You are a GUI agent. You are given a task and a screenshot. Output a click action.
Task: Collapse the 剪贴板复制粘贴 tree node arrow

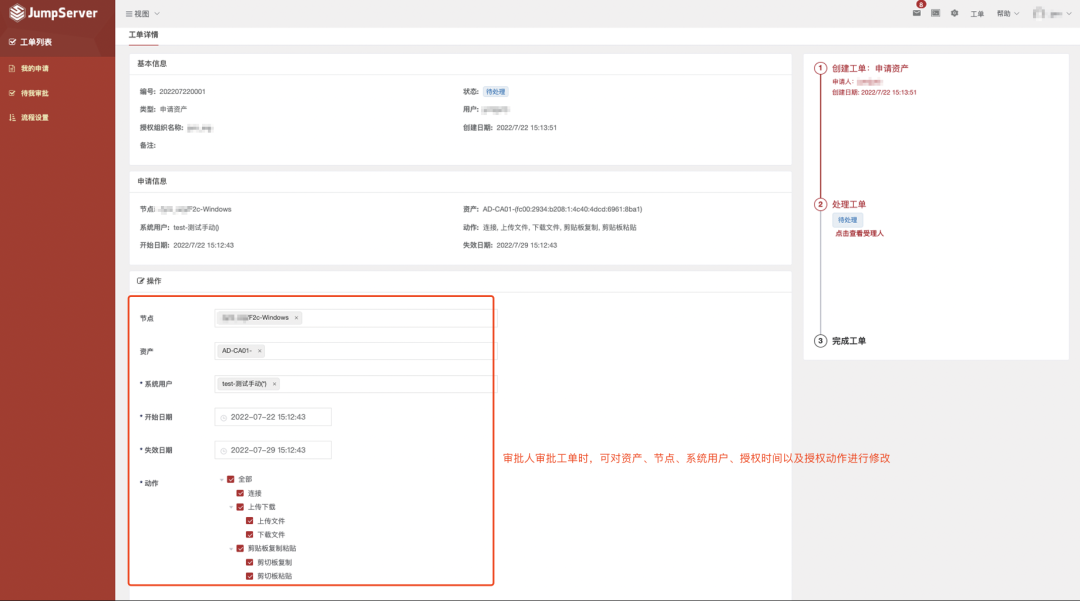coord(231,549)
